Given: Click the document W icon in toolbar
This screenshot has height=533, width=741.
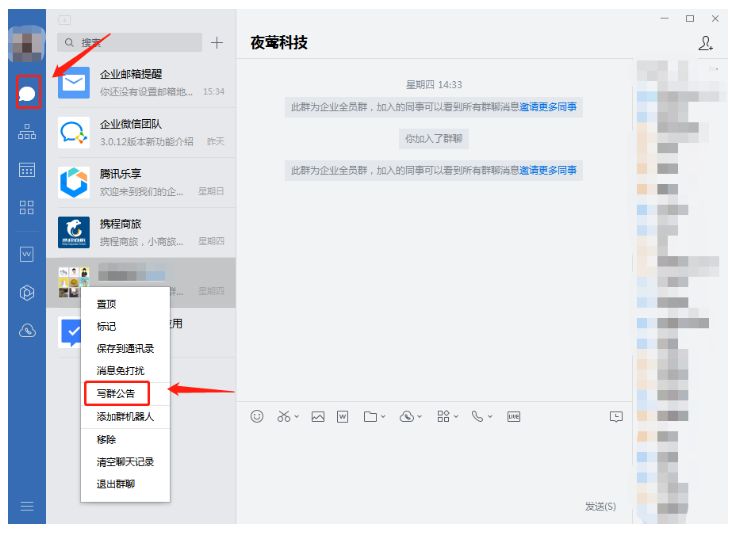Looking at the screenshot, I should tap(343, 416).
